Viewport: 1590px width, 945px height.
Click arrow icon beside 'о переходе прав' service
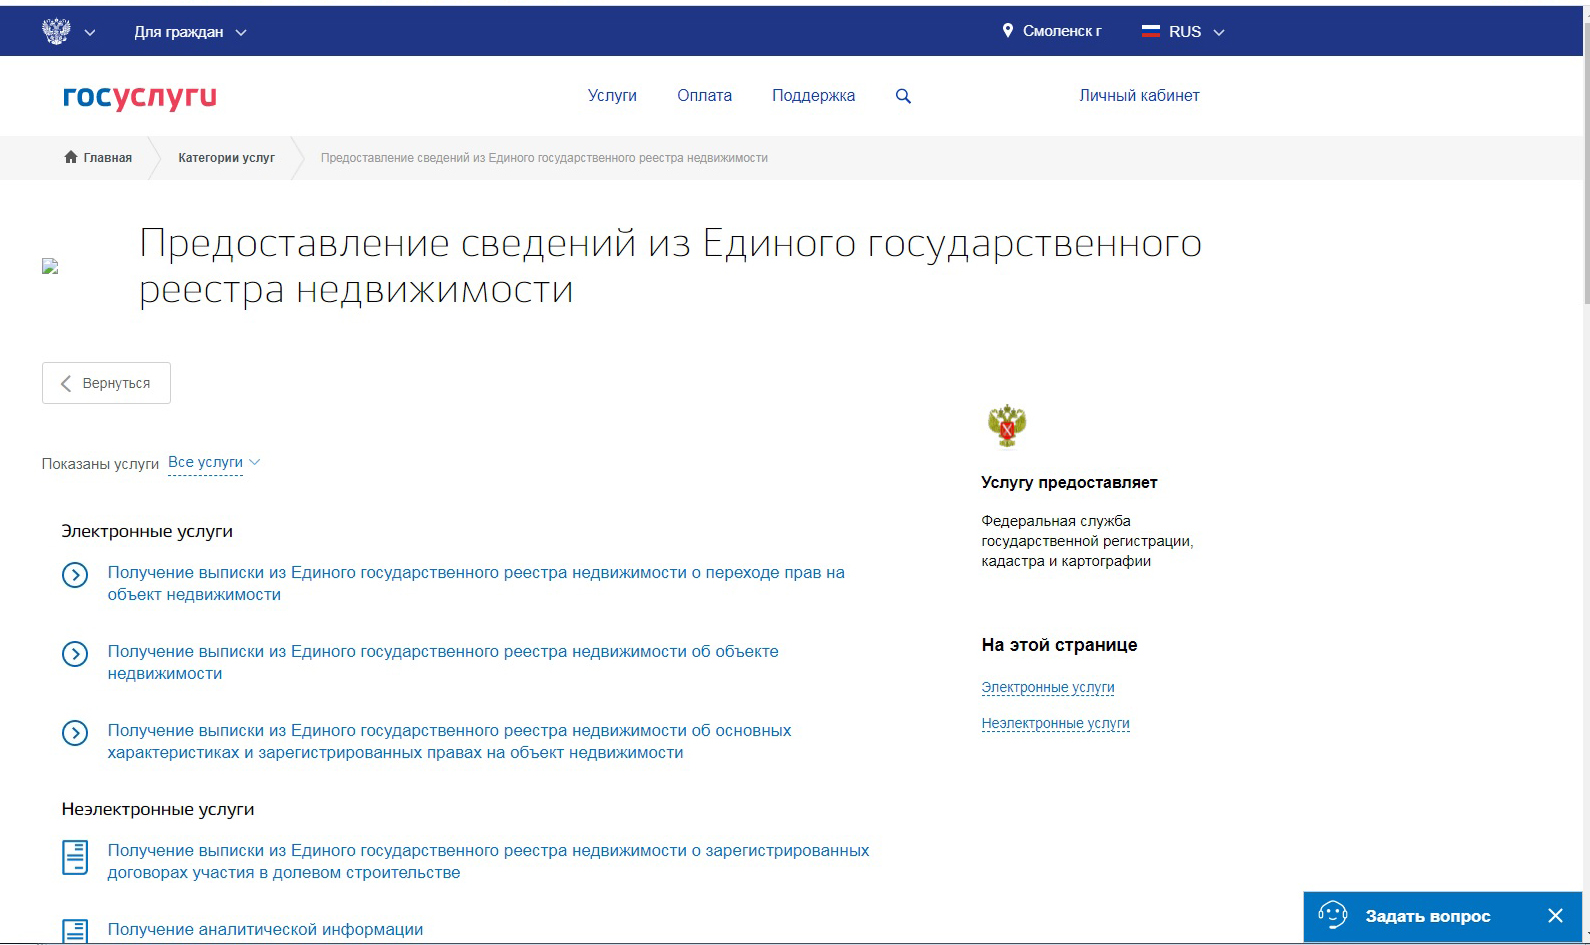click(75, 575)
